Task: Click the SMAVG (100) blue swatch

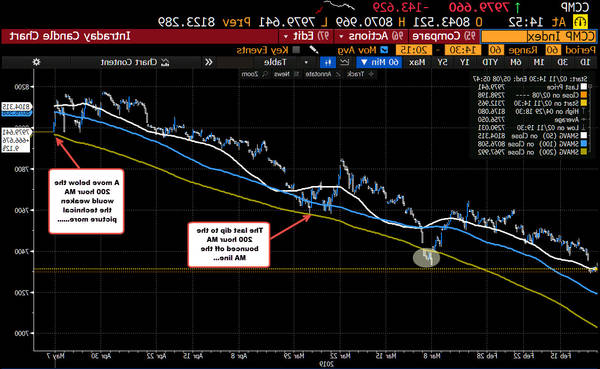Action: 584,144
